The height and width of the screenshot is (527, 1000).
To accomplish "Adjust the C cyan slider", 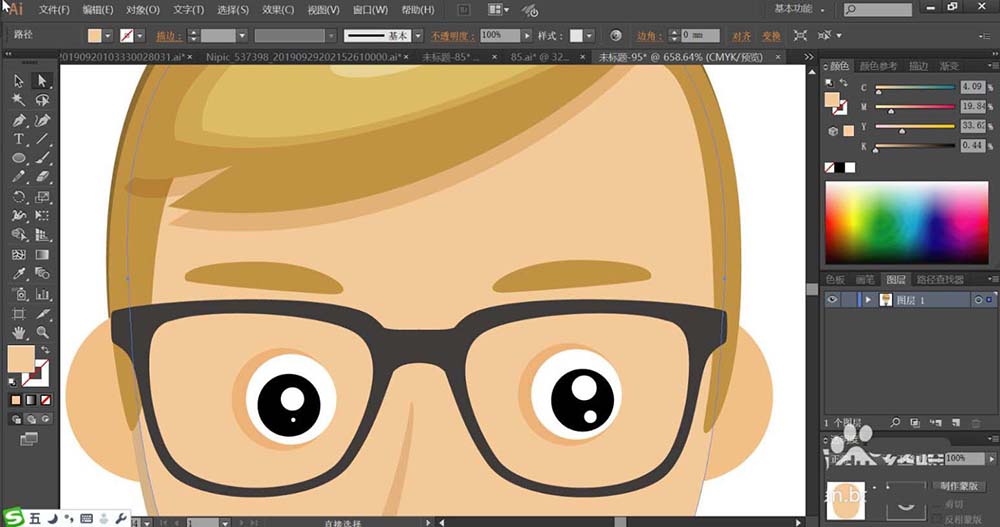I will pyautogui.click(x=915, y=88).
